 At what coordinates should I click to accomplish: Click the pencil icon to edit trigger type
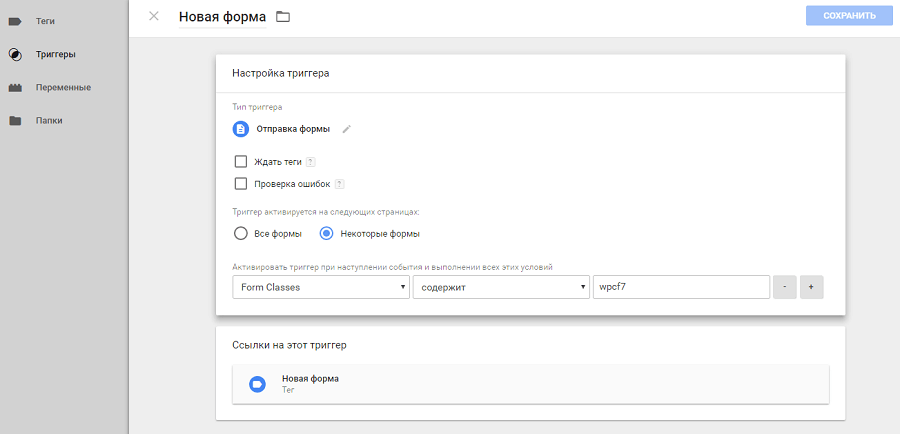click(347, 129)
